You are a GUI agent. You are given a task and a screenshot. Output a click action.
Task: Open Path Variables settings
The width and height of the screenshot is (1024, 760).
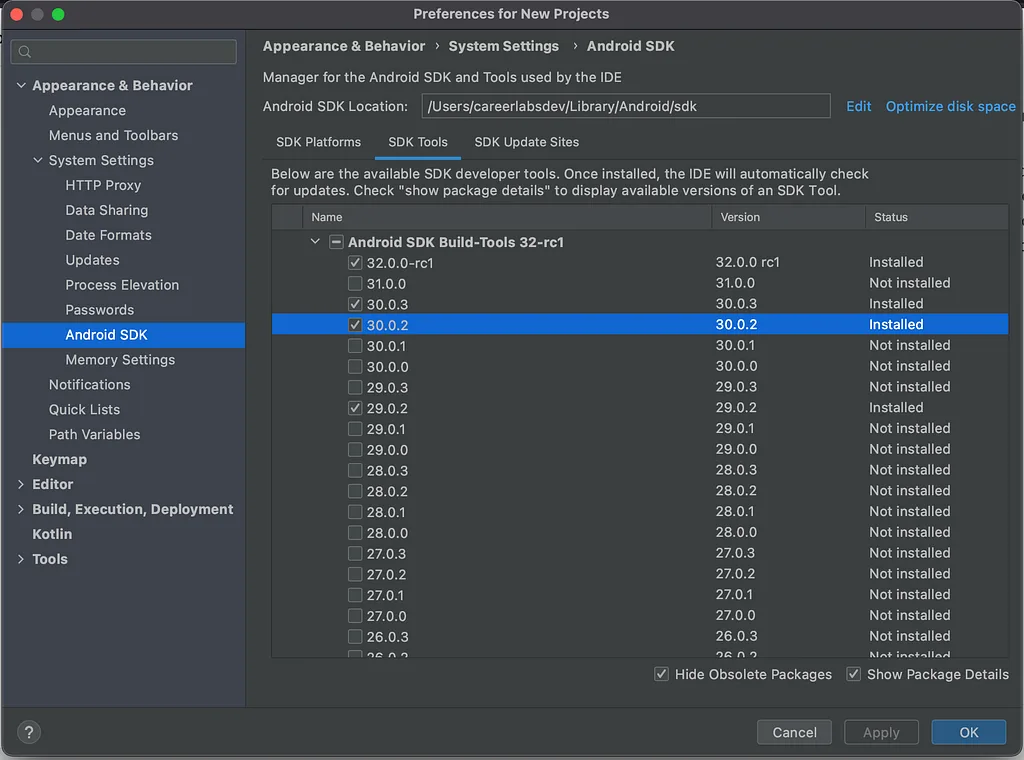(x=94, y=434)
